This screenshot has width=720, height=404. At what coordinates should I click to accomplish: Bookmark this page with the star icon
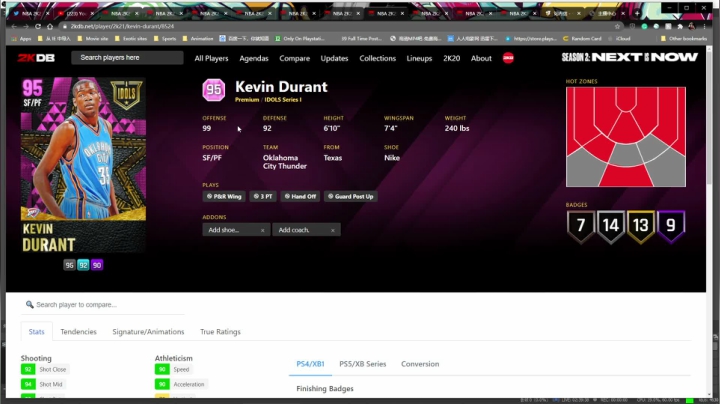[x=617, y=27]
